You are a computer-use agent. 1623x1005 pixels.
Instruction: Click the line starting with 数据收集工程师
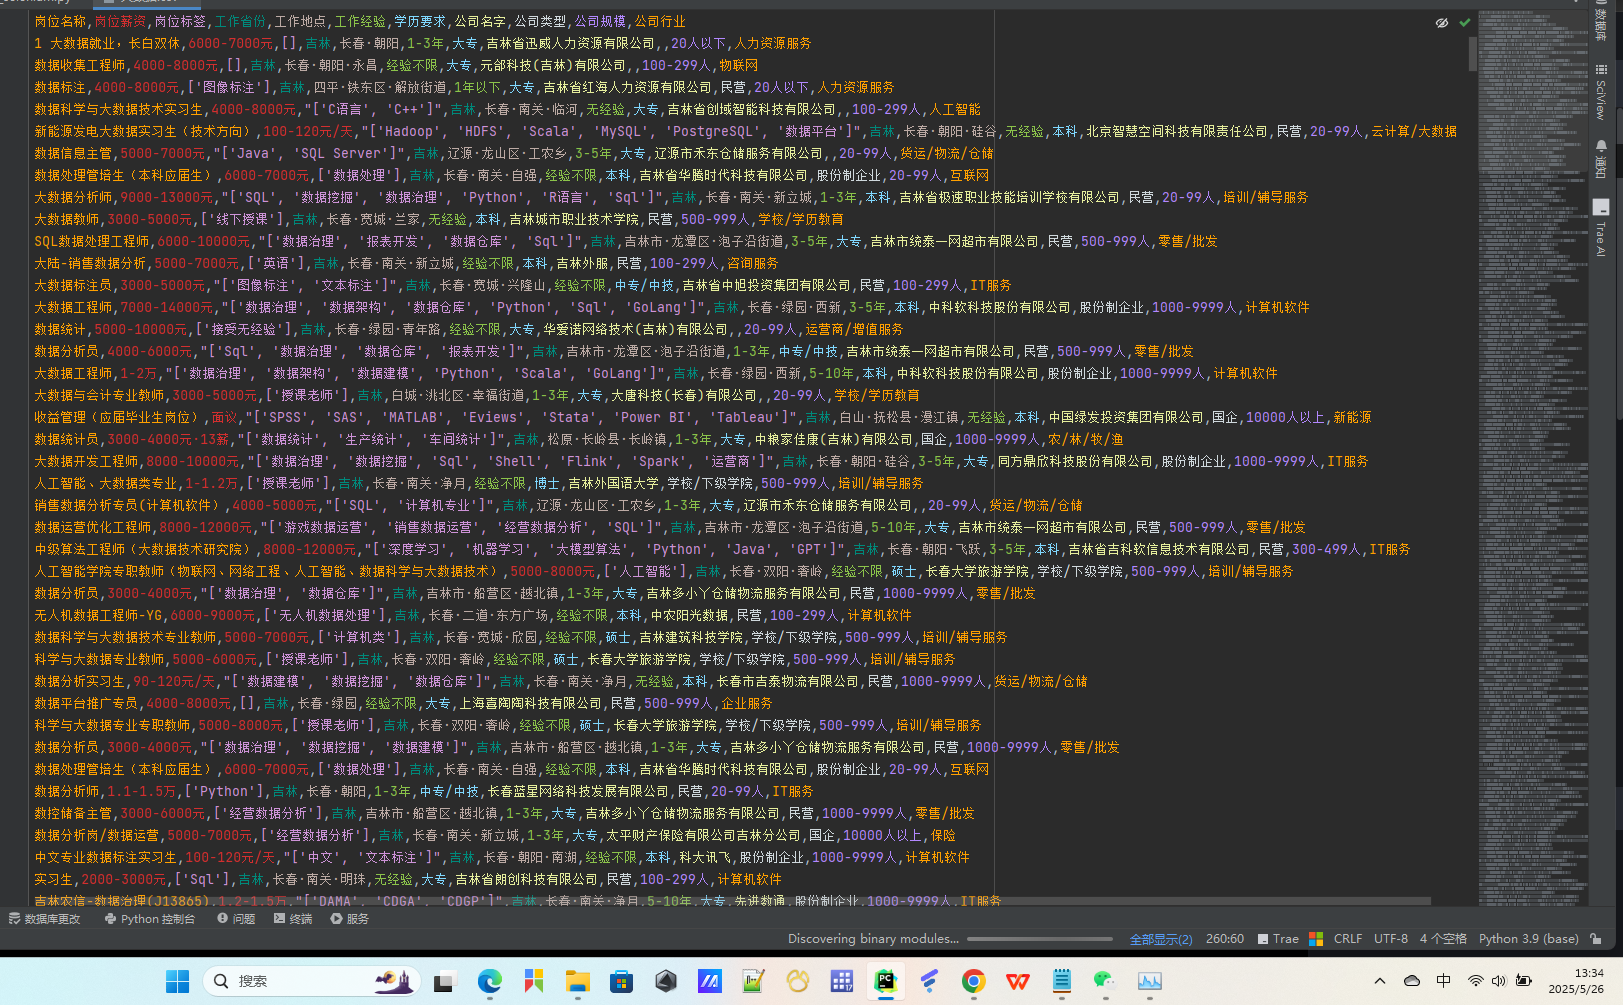click(396, 65)
